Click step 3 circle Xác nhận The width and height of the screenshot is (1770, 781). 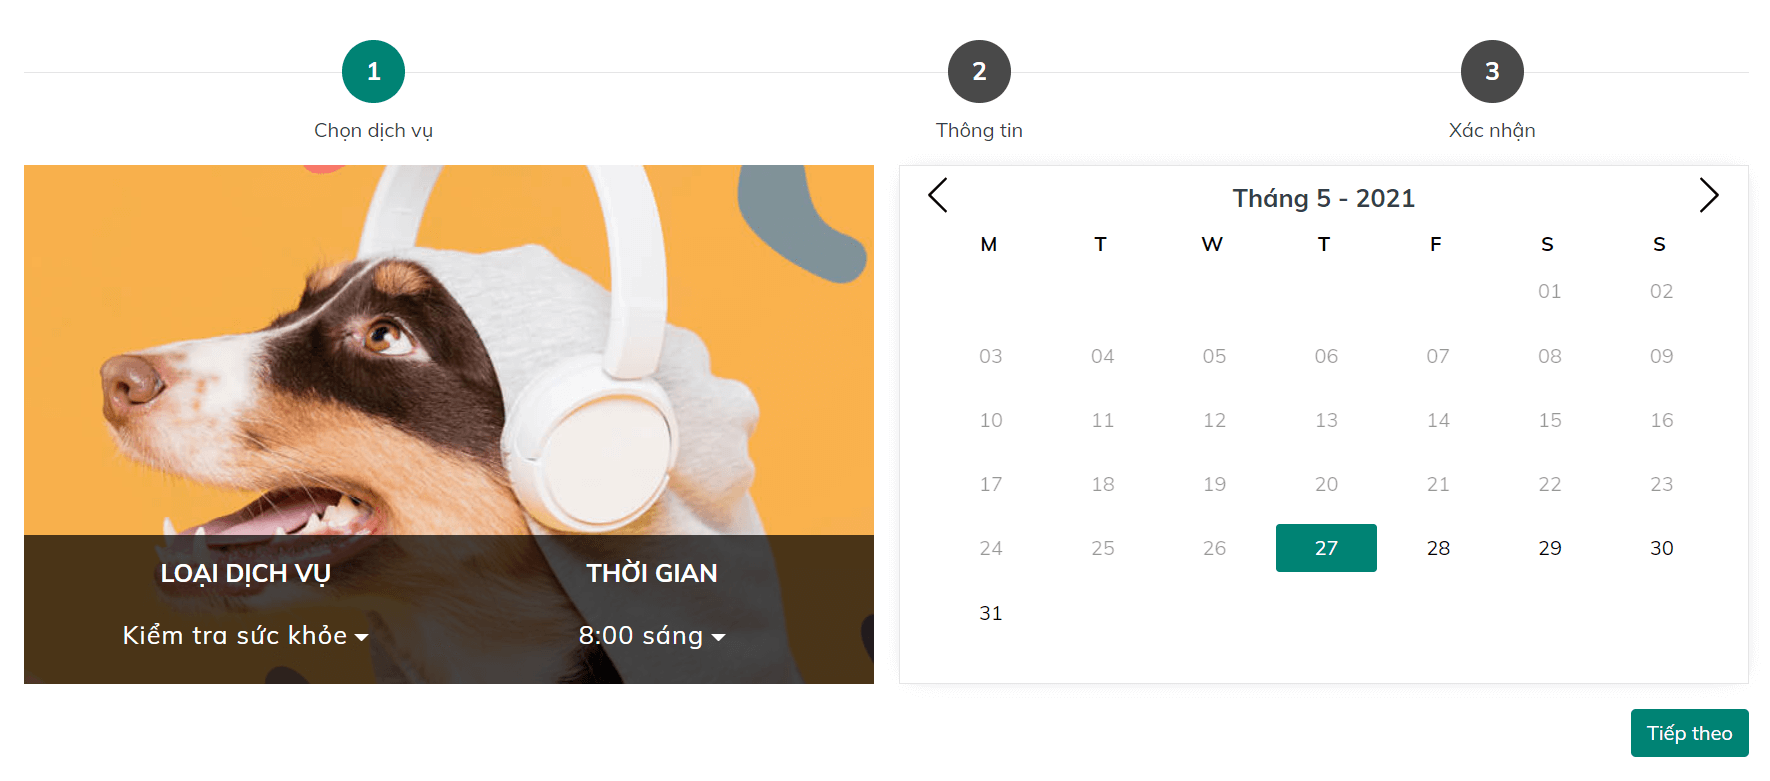pyautogui.click(x=1491, y=71)
